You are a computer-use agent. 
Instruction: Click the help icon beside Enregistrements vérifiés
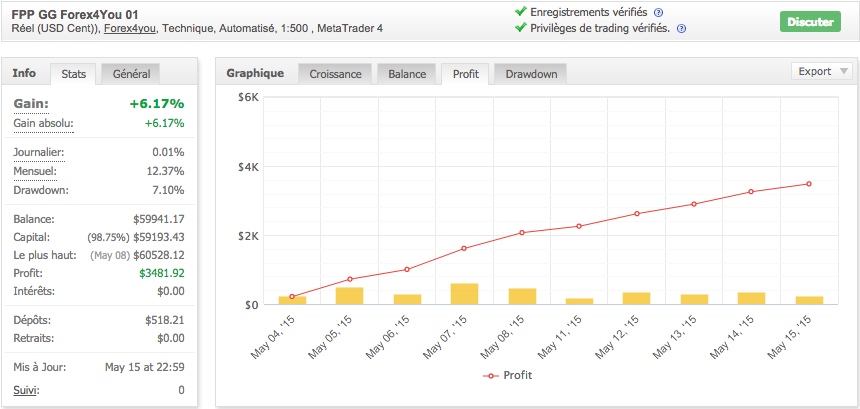pyautogui.click(x=658, y=12)
